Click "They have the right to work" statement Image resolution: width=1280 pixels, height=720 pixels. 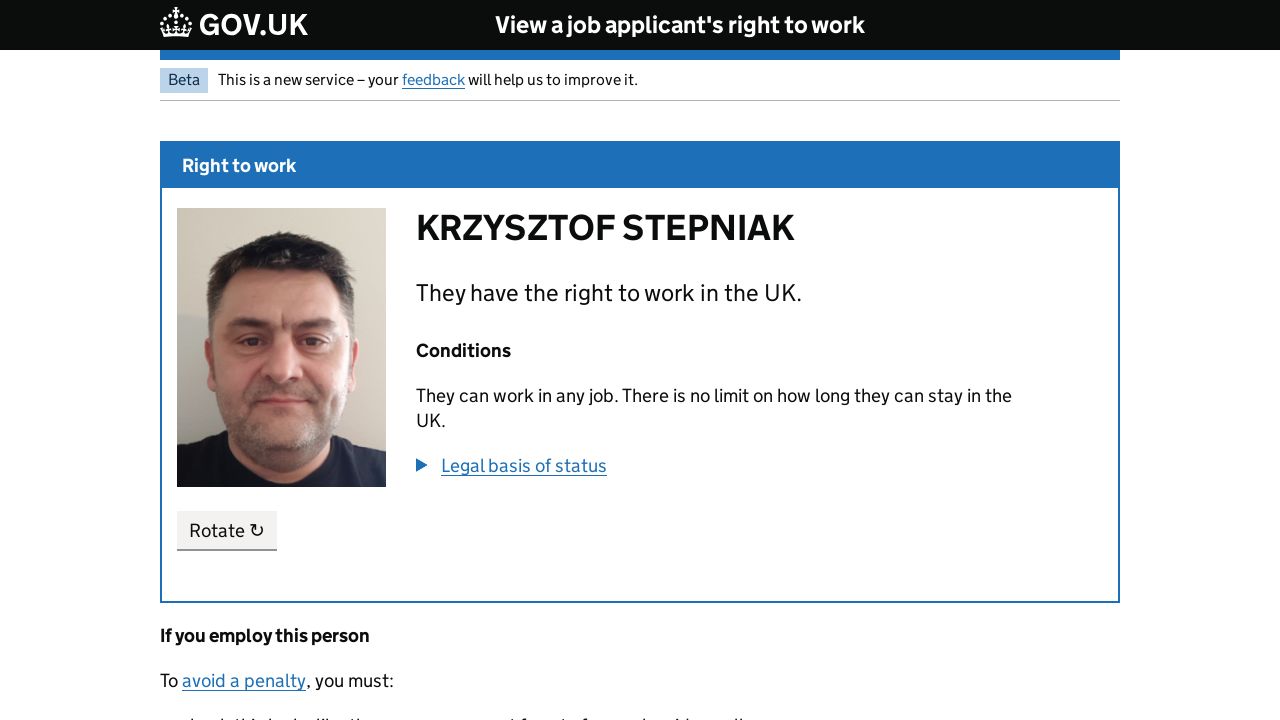click(608, 293)
